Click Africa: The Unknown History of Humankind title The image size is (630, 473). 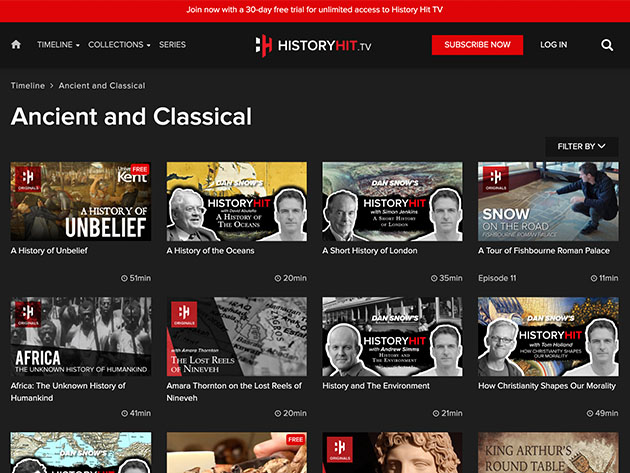(x=68, y=392)
